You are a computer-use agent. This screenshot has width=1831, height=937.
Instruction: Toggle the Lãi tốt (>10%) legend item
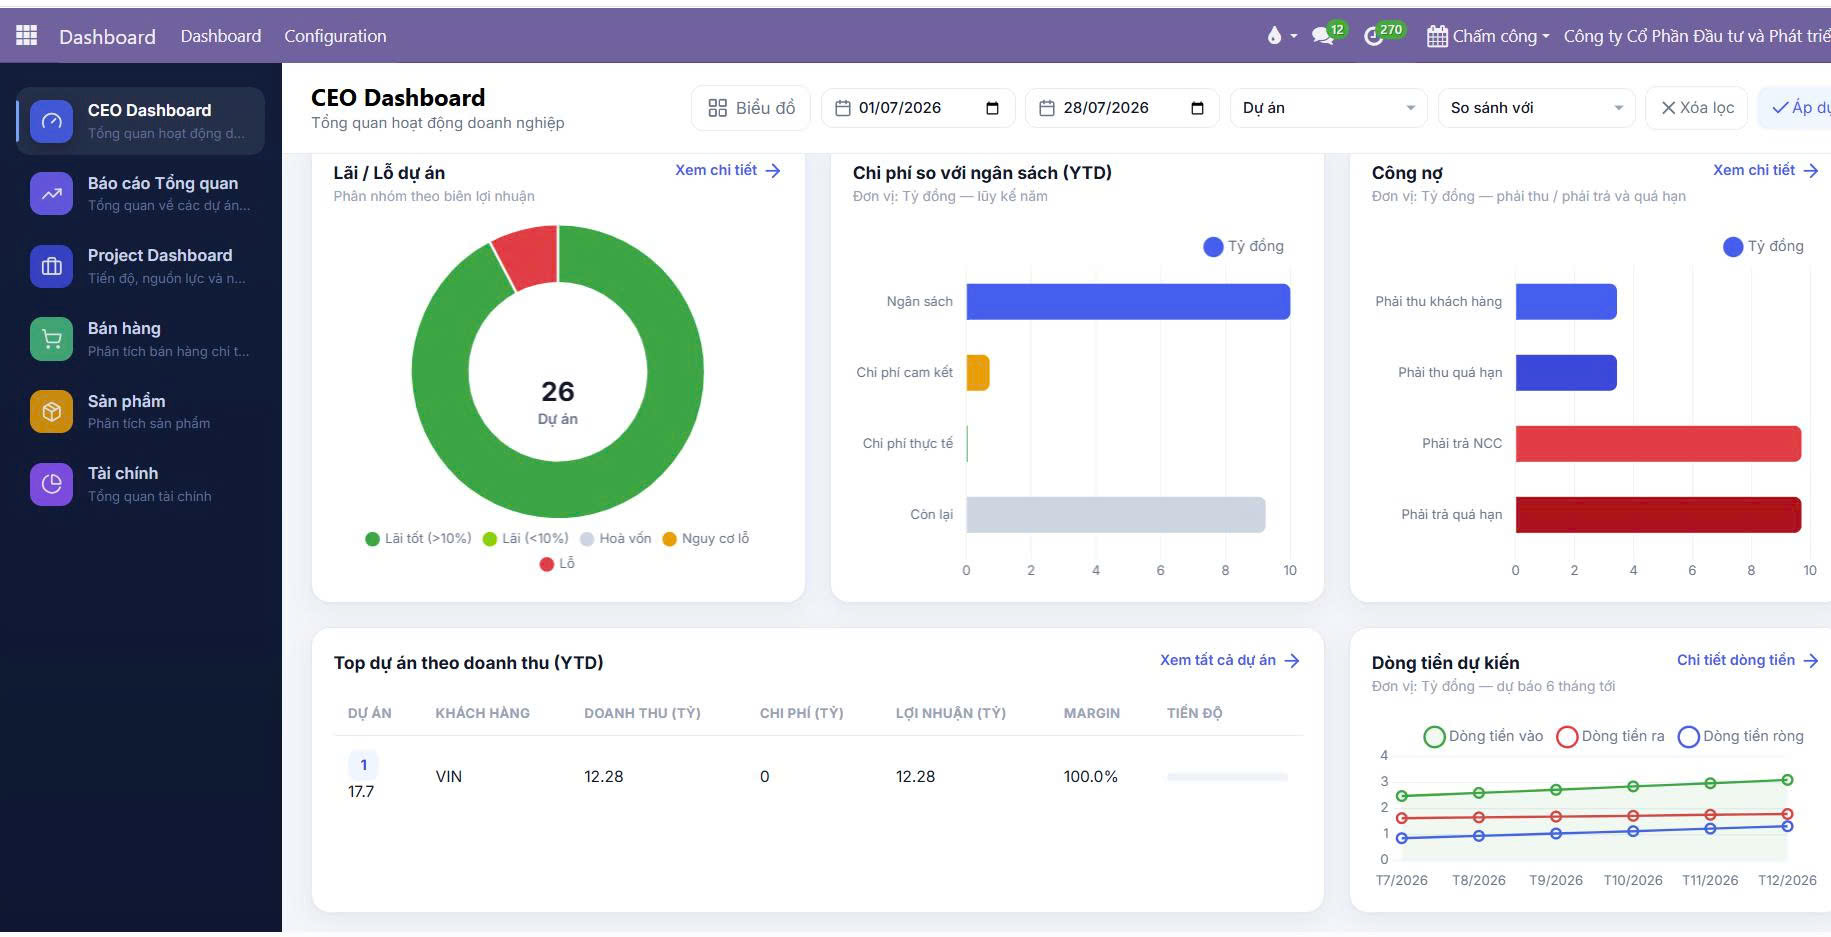pos(418,538)
